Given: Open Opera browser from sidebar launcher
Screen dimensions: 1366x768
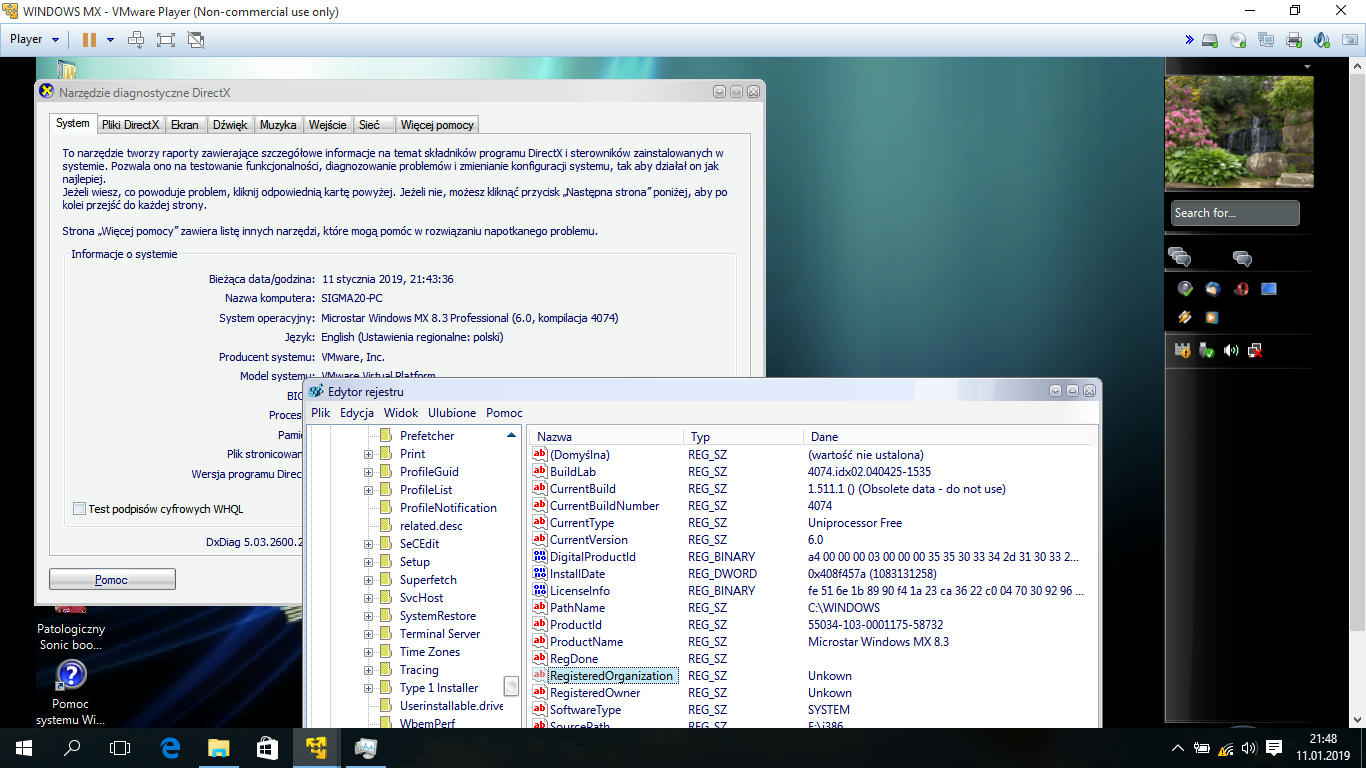Looking at the screenshot, I should [1241, 289].
